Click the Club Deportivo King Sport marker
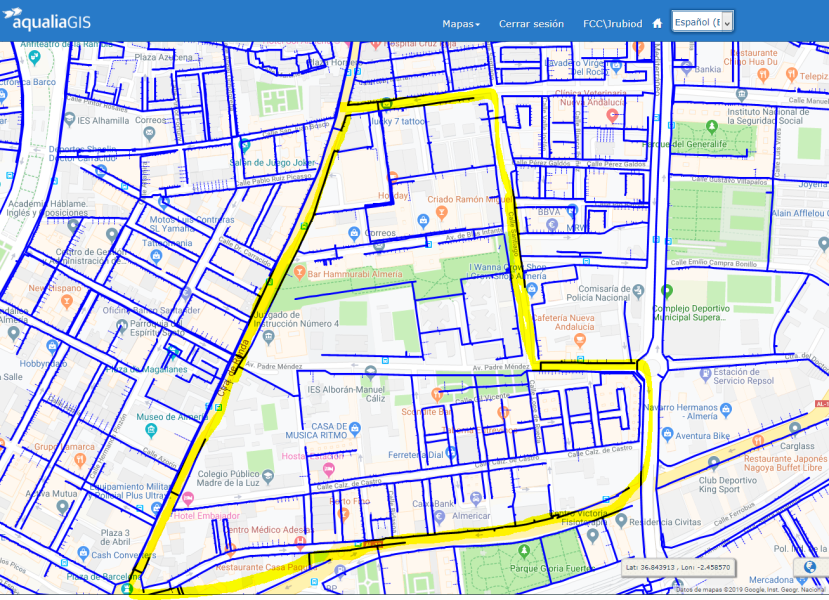Image resolution: width=829 pixels, height=600 pixels. [x=714, y=464]
